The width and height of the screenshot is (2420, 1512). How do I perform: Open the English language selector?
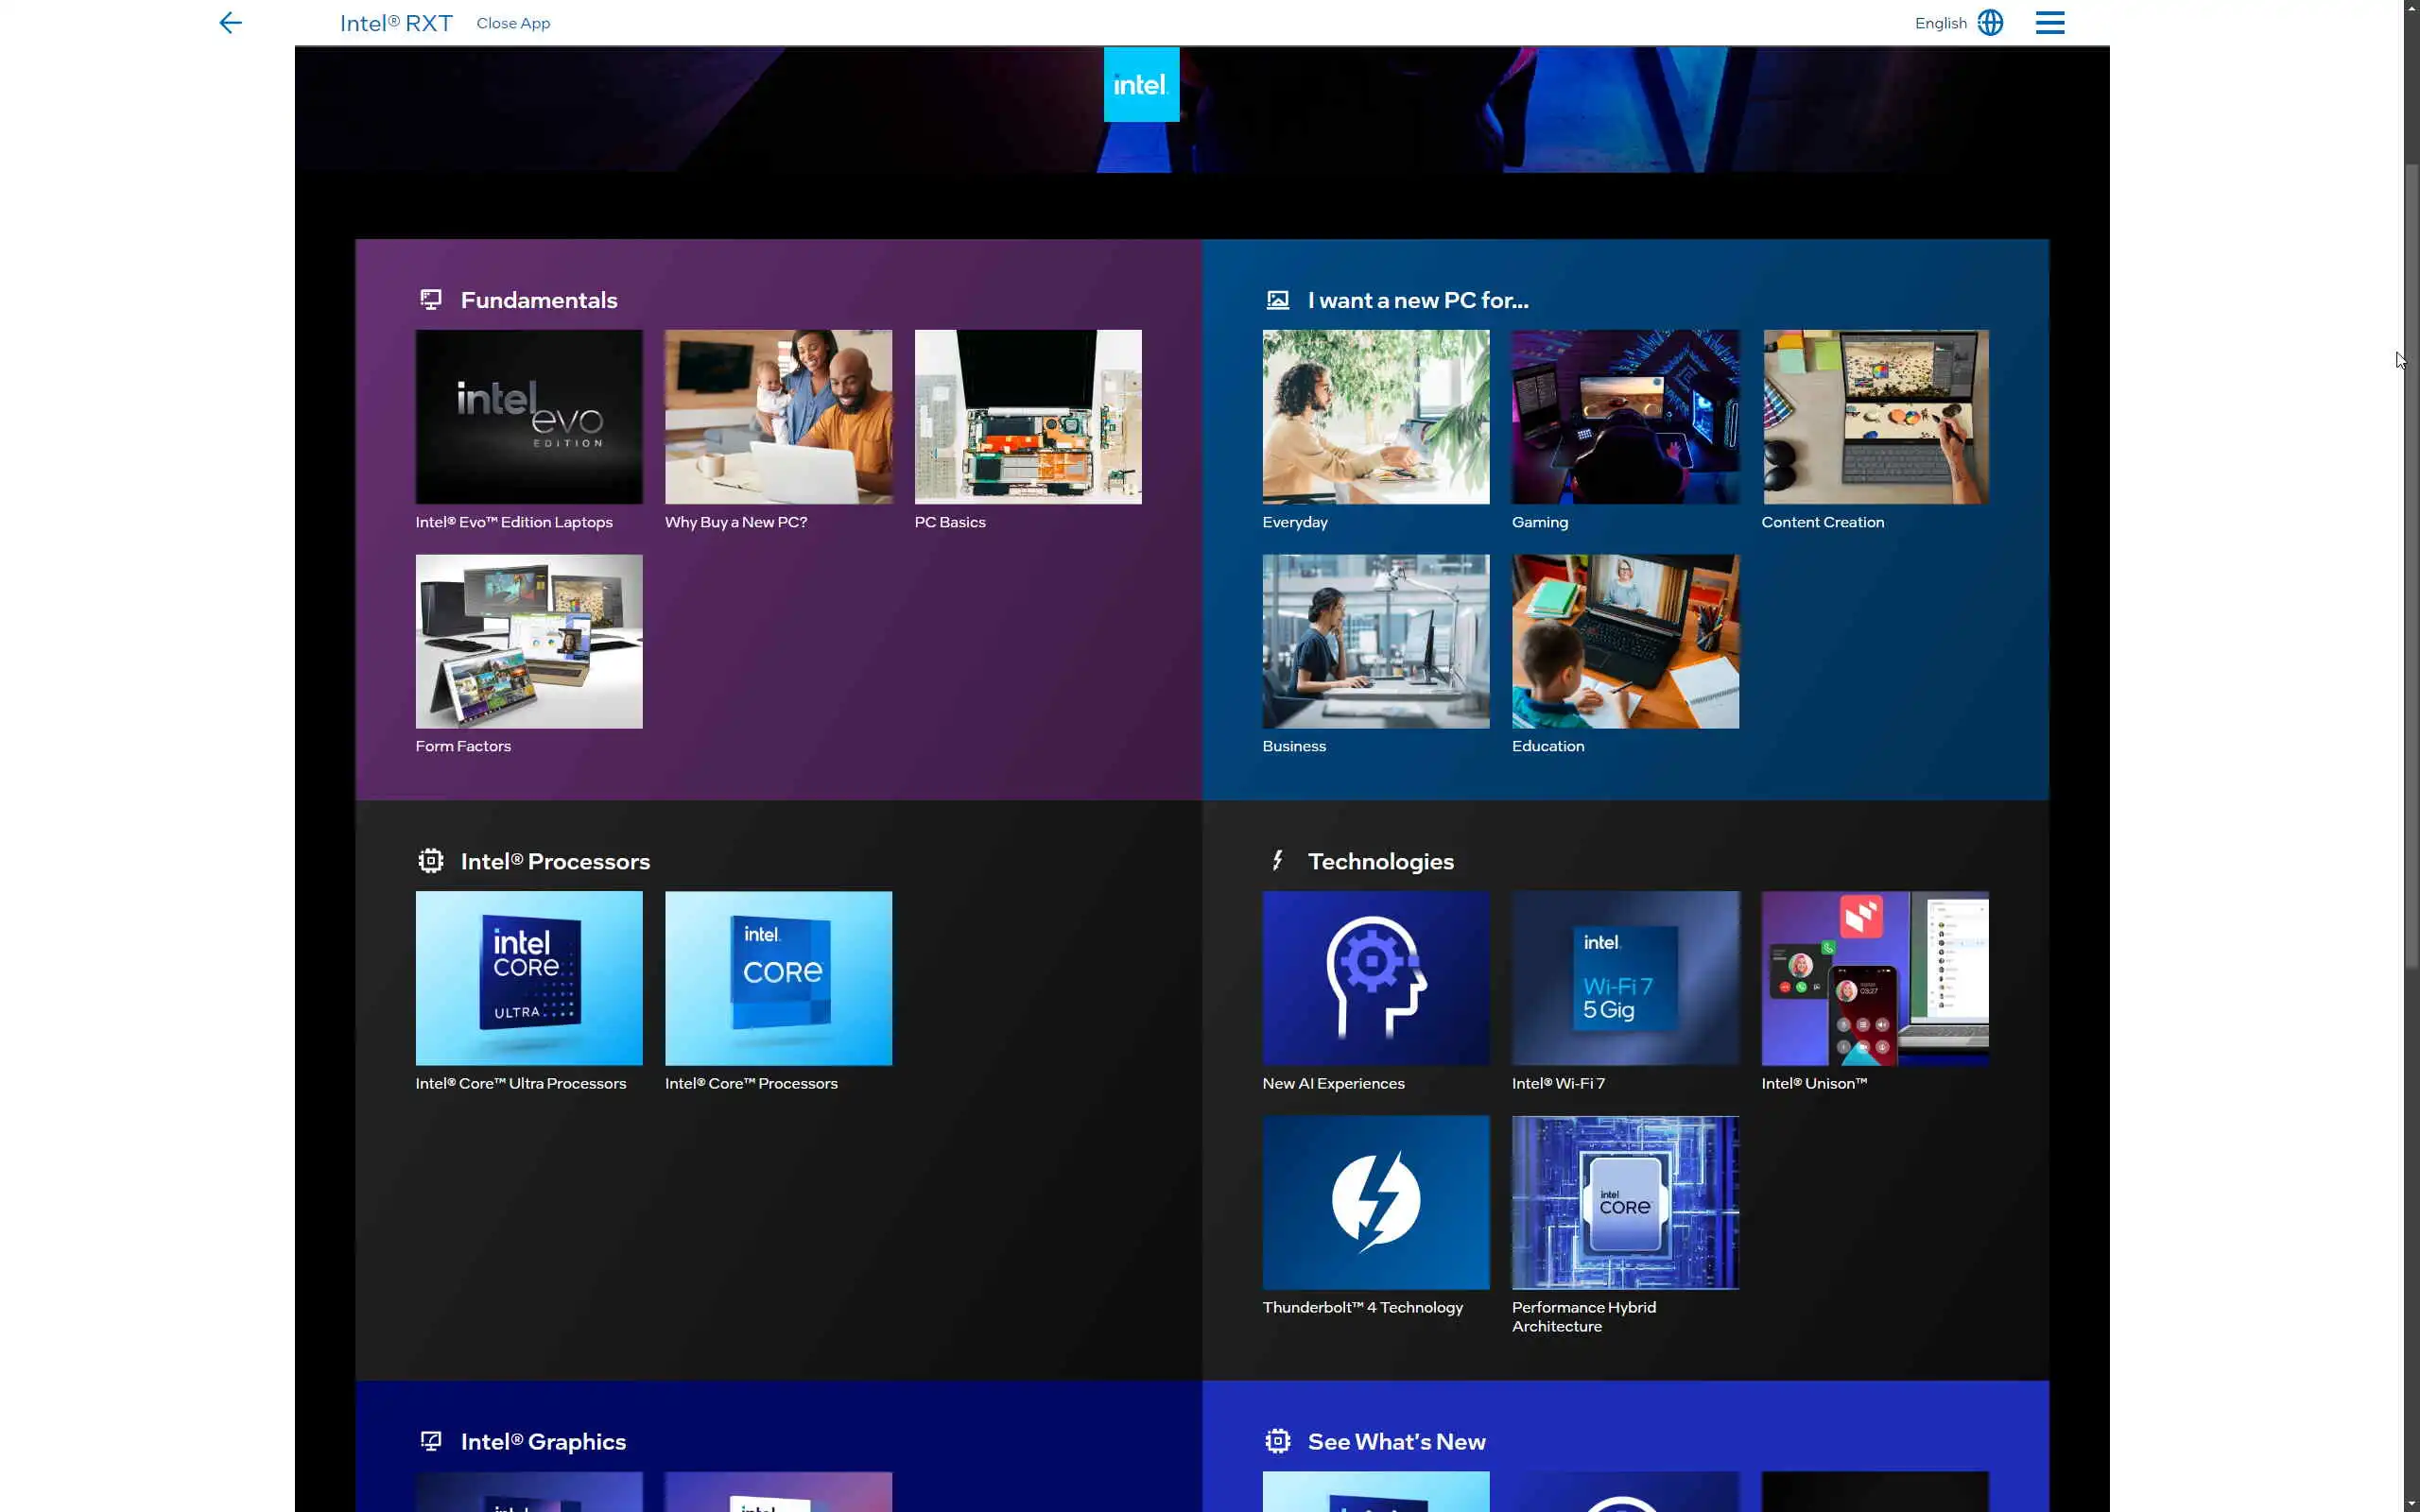point(1940,23)
